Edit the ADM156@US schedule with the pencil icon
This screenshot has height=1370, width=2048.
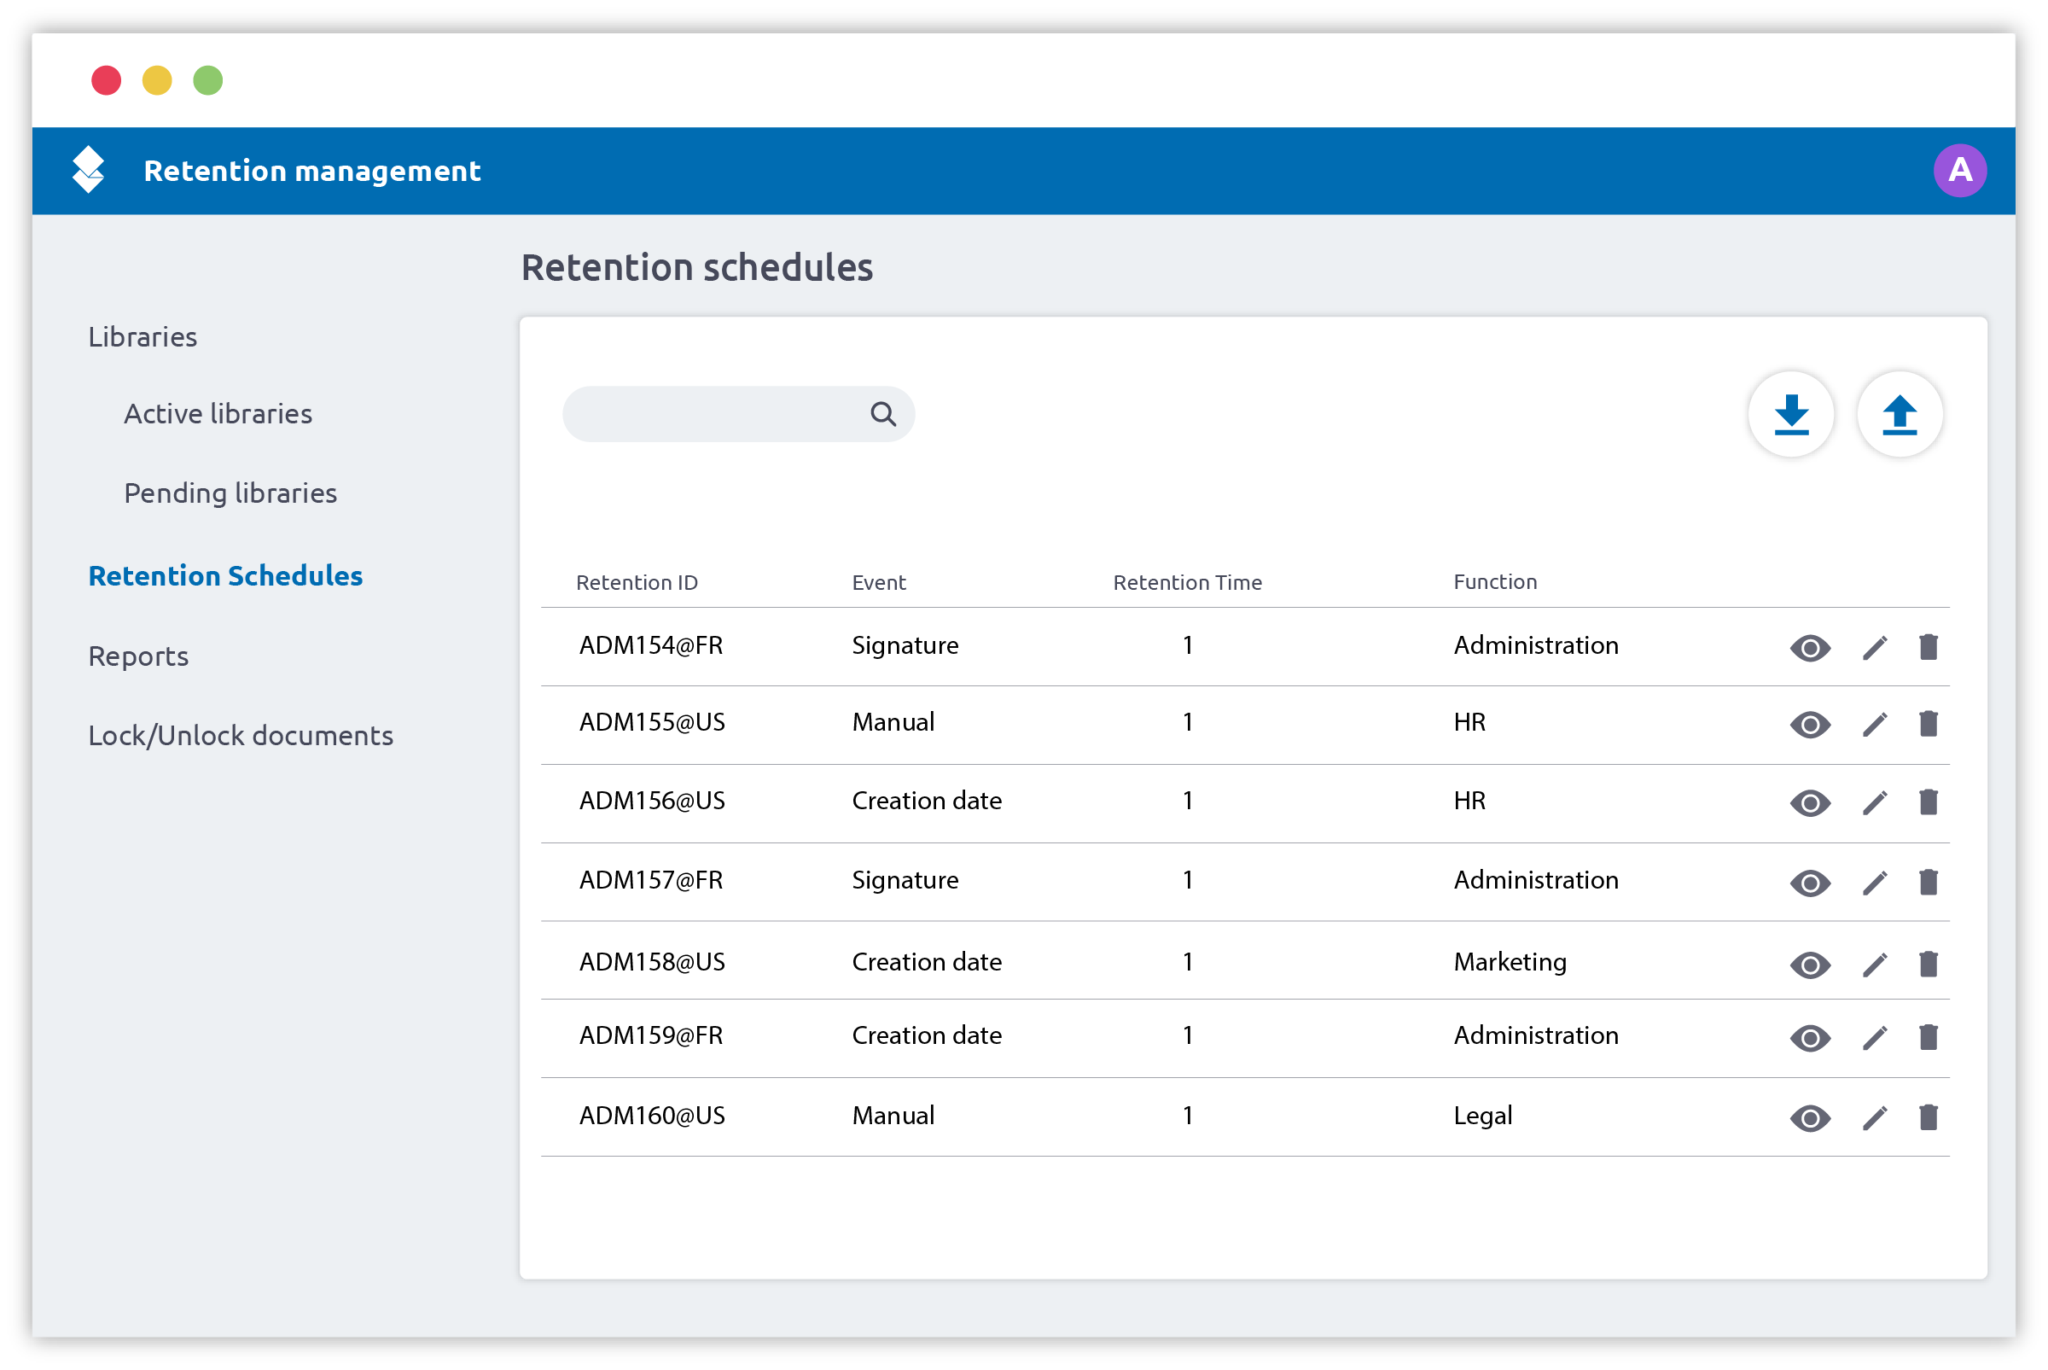coord(1874,802)
